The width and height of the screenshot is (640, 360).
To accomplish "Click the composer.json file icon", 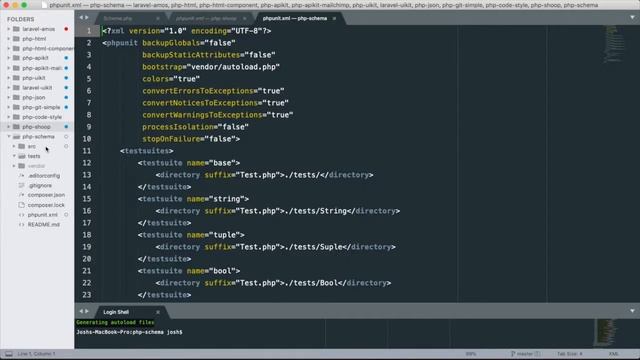I will point(22,195).
